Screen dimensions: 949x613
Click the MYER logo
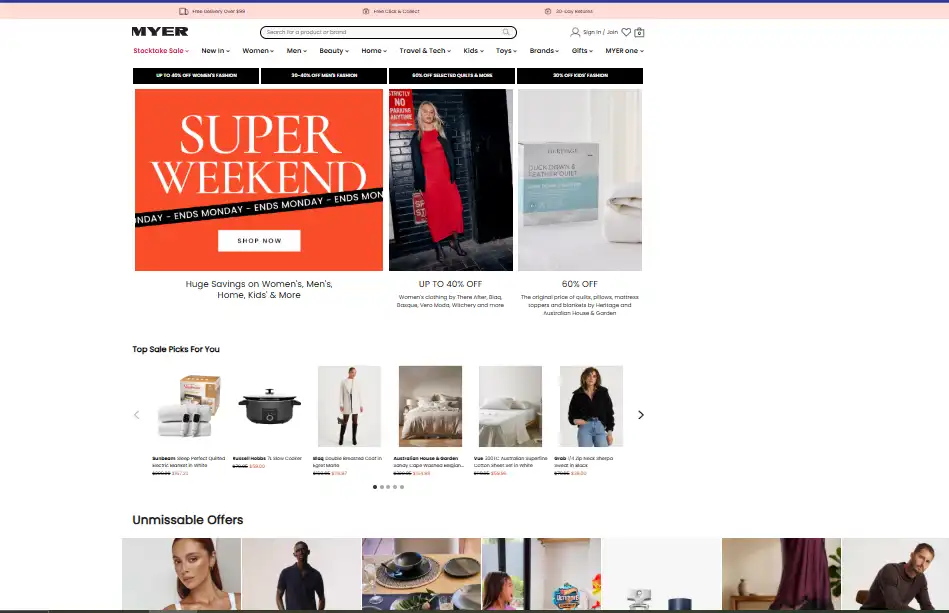(x=160, y=31)
